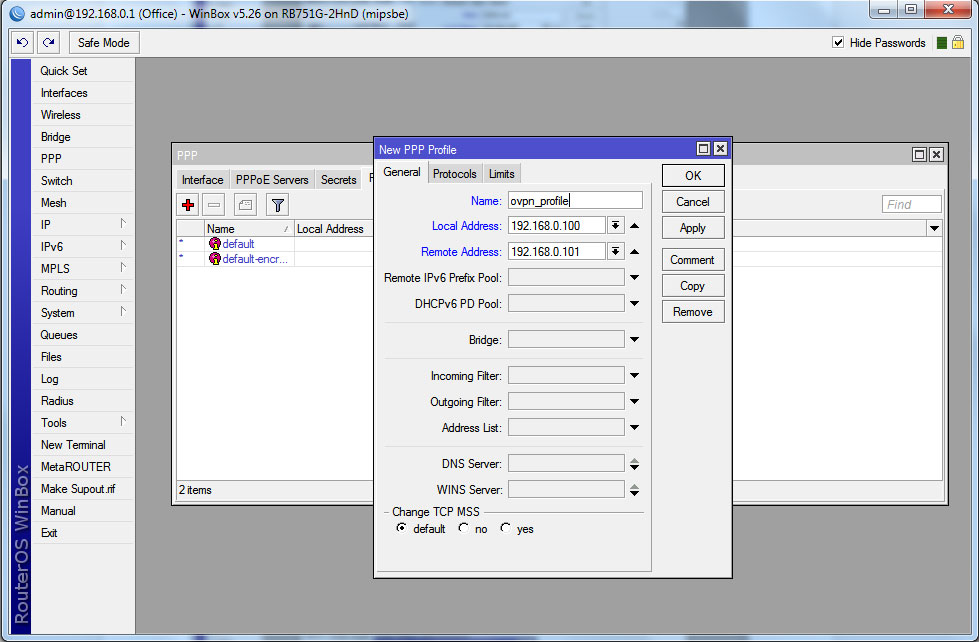The width and height of the screenshot is (979, 642).
Task: Click the up arrow beside Local Address
Action: tap(634, 226)
